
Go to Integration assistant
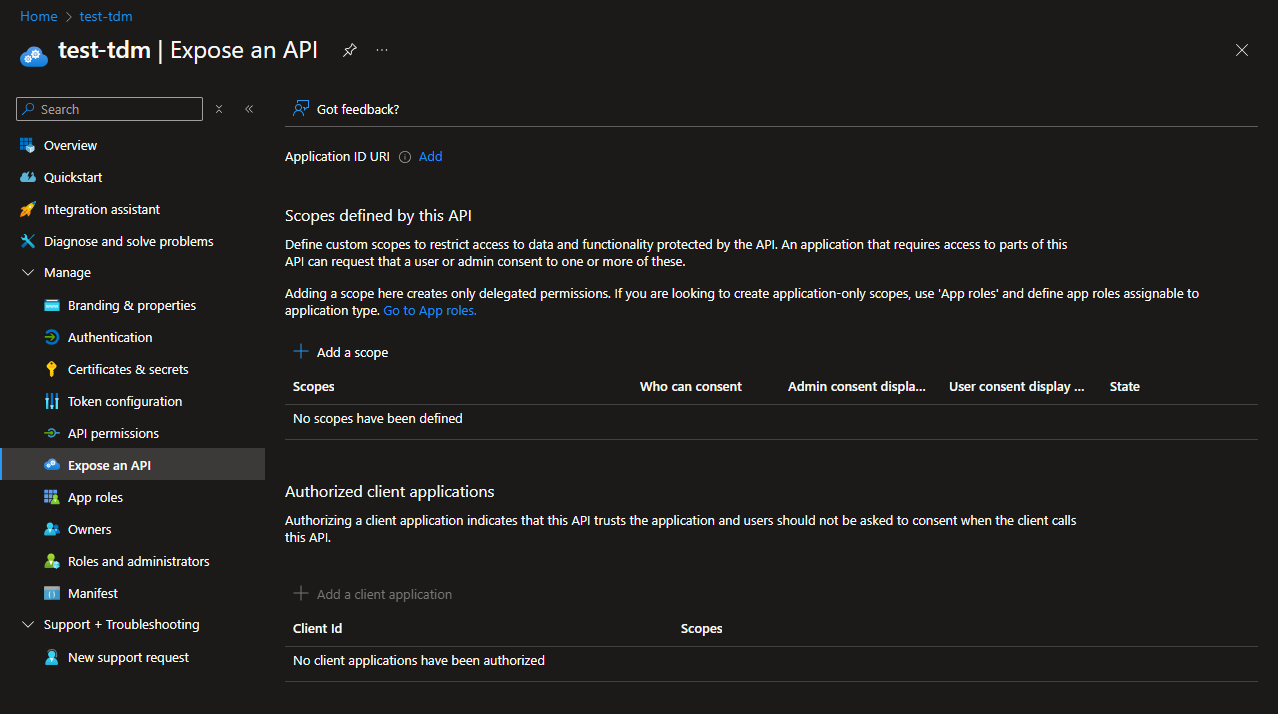pos(102,209)
